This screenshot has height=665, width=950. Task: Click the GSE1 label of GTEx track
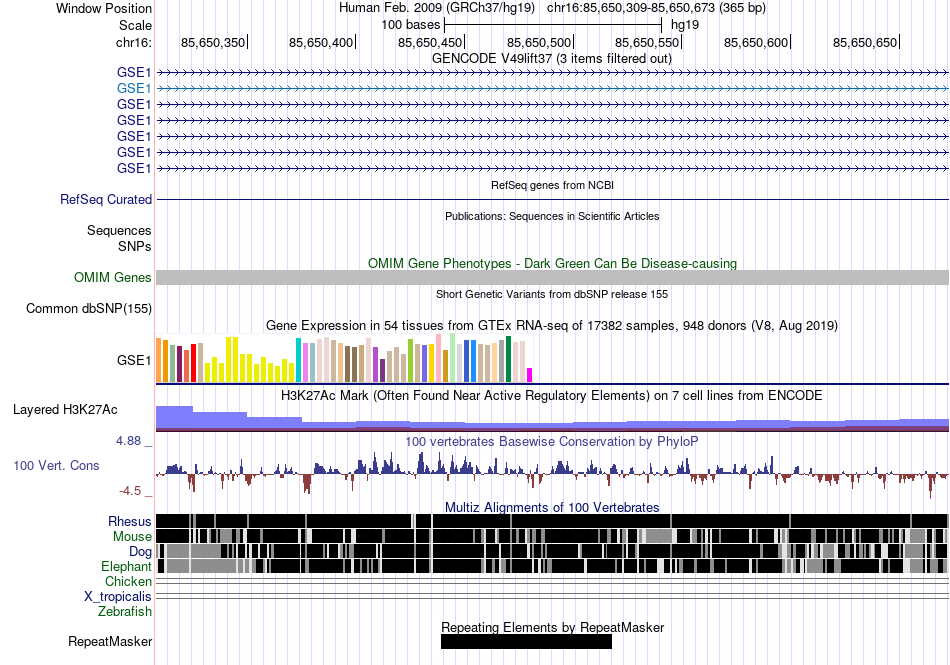pyautogui.click(x=134, y=360)
